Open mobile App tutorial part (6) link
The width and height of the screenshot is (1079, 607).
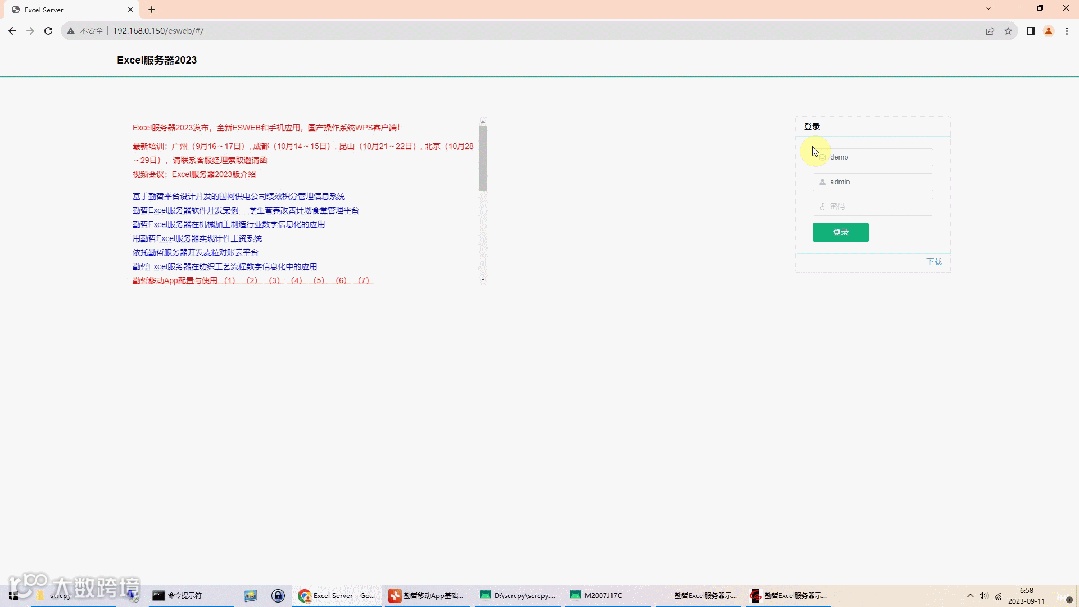[341, 281]
